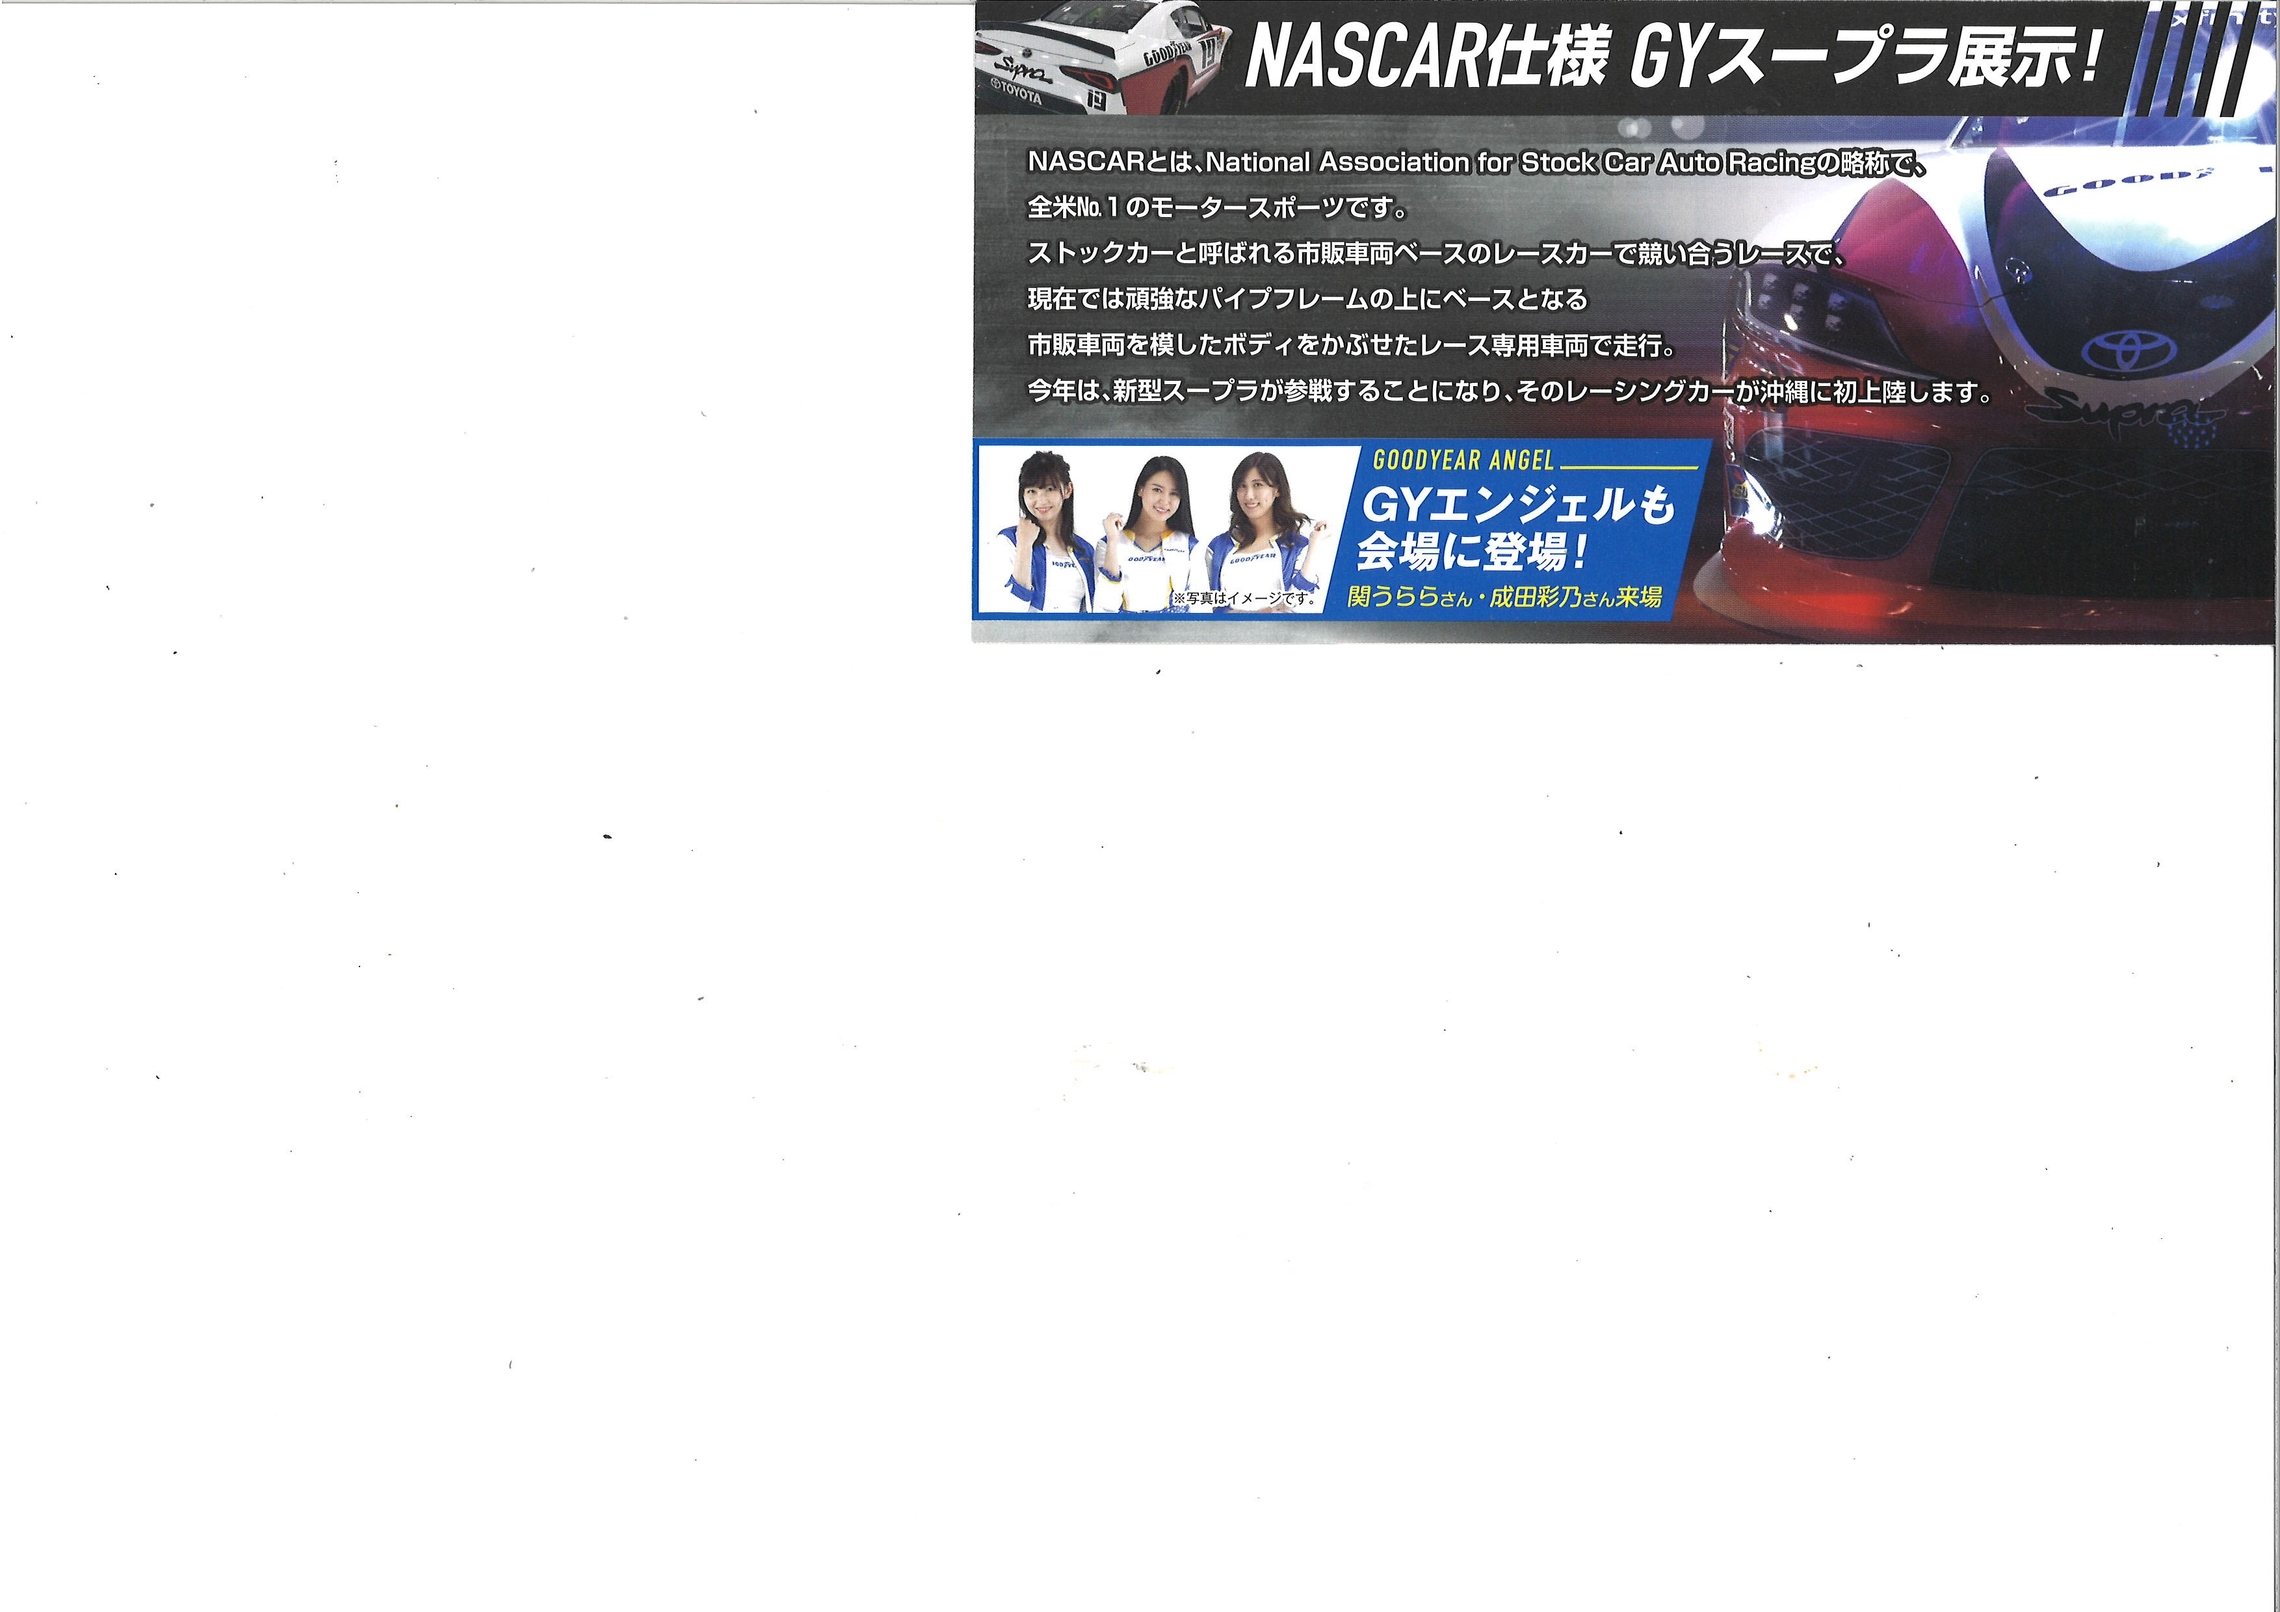Image resolution: width=2280 pixels, height=1612 pixels.
Task: Click the line "現在では頑強なパイプフレームの上にベースとなる"
Action: [x=1309, y=299]
